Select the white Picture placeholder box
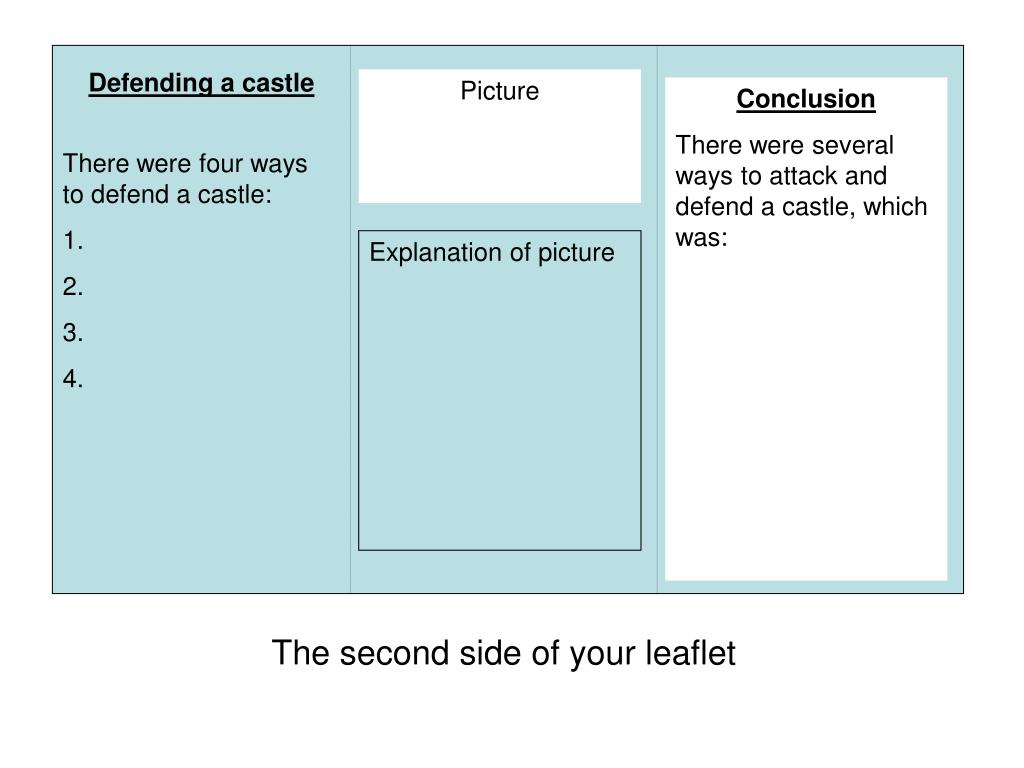 500,136
